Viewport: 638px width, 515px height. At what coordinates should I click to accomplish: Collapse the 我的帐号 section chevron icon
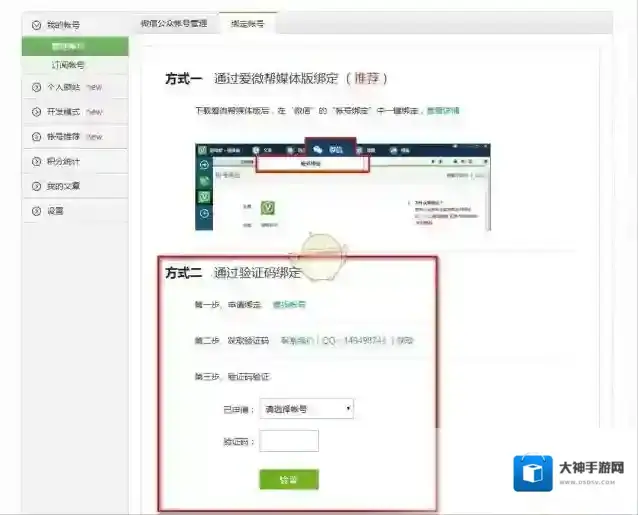point(37,25)
